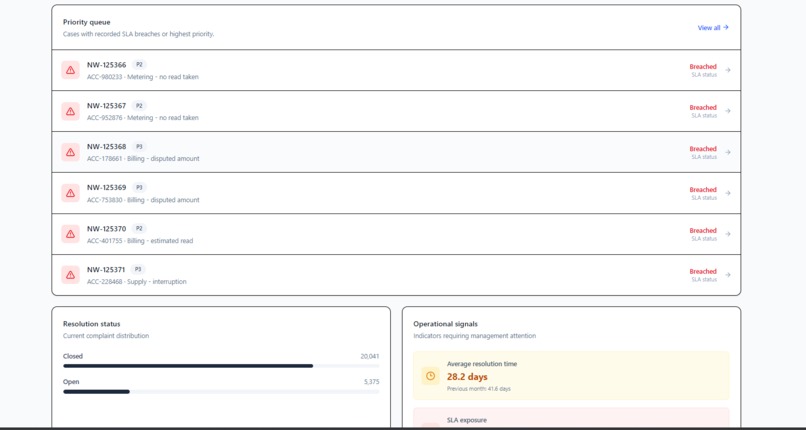Click Breached status on NW-125369 row
Screen dimensions: 806x430
coord(703,190)
